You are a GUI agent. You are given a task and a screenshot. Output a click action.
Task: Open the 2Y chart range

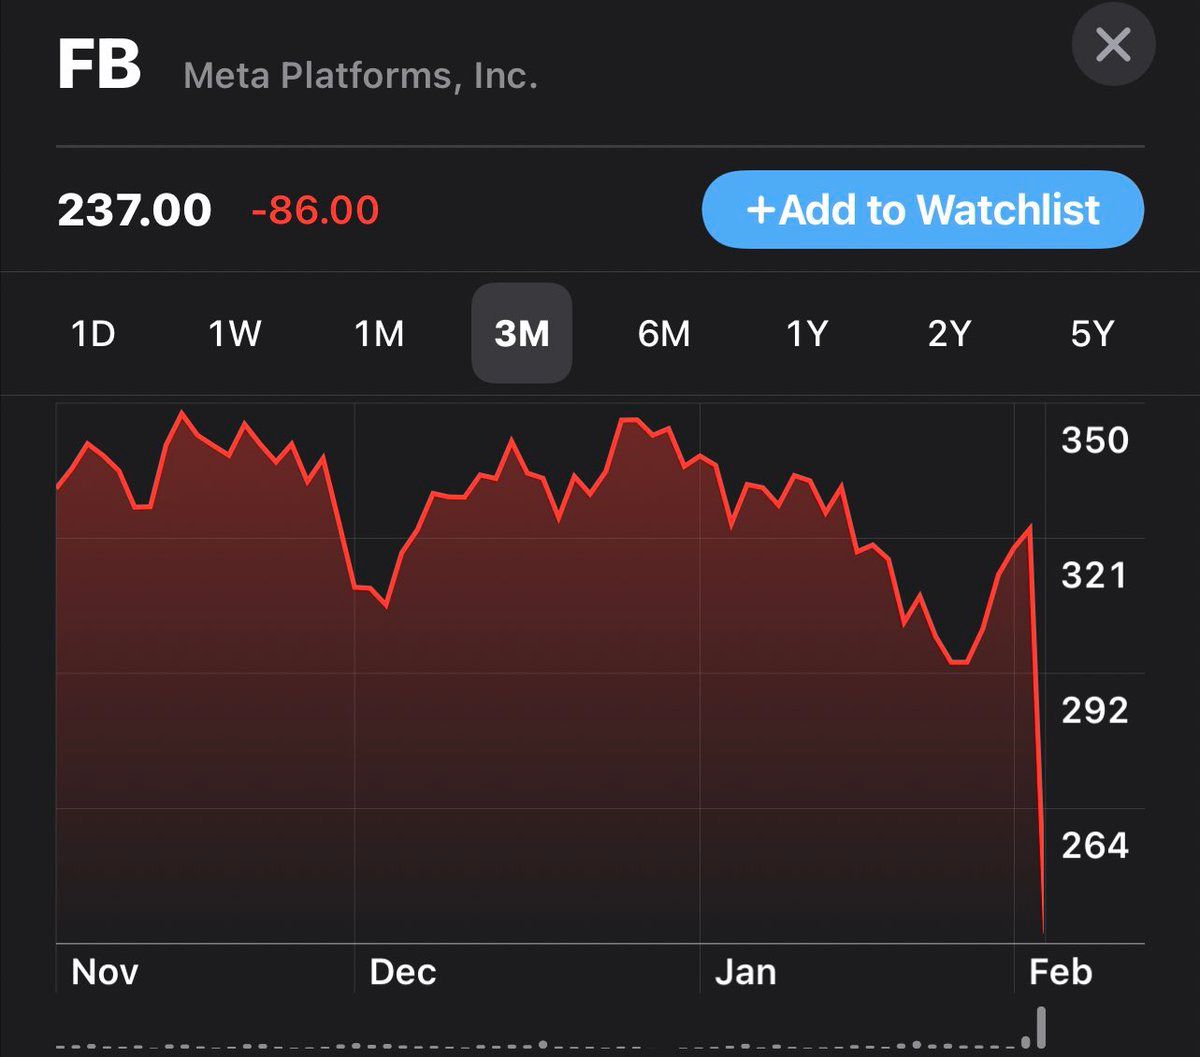949,334
